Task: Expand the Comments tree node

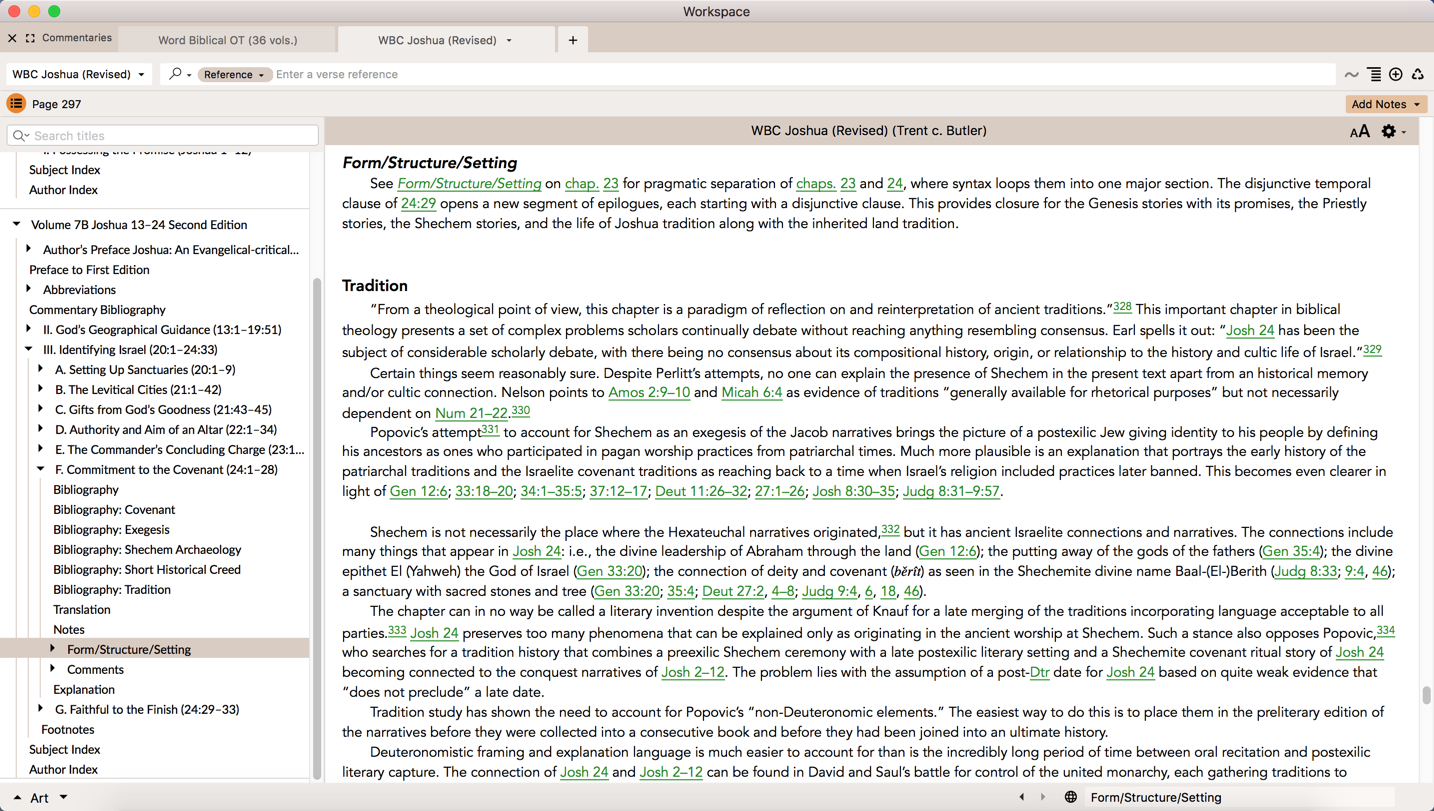Action: pyautogui.click(x=52, y=669)
